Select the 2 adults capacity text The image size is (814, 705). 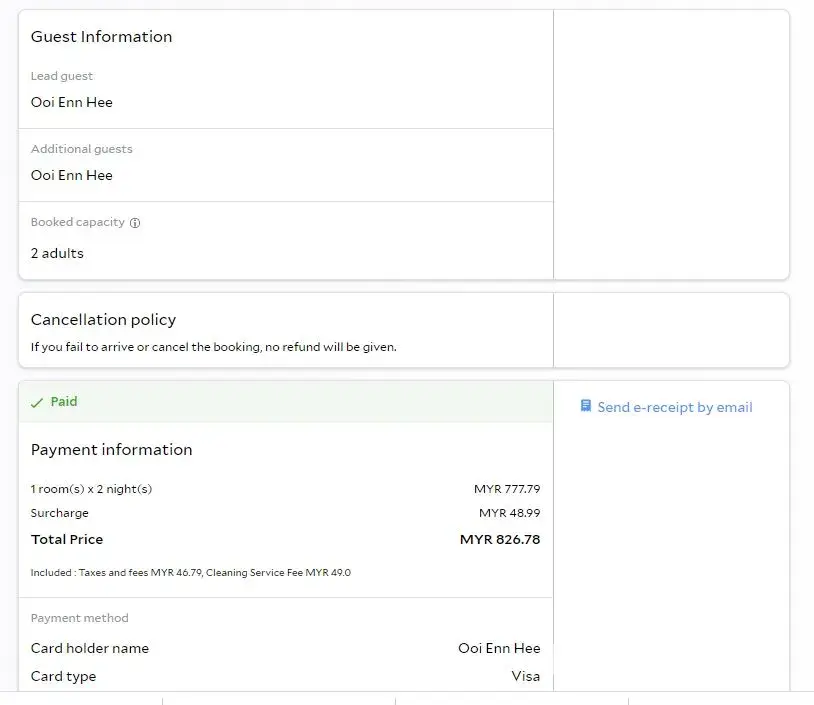(x=57, y=253)
